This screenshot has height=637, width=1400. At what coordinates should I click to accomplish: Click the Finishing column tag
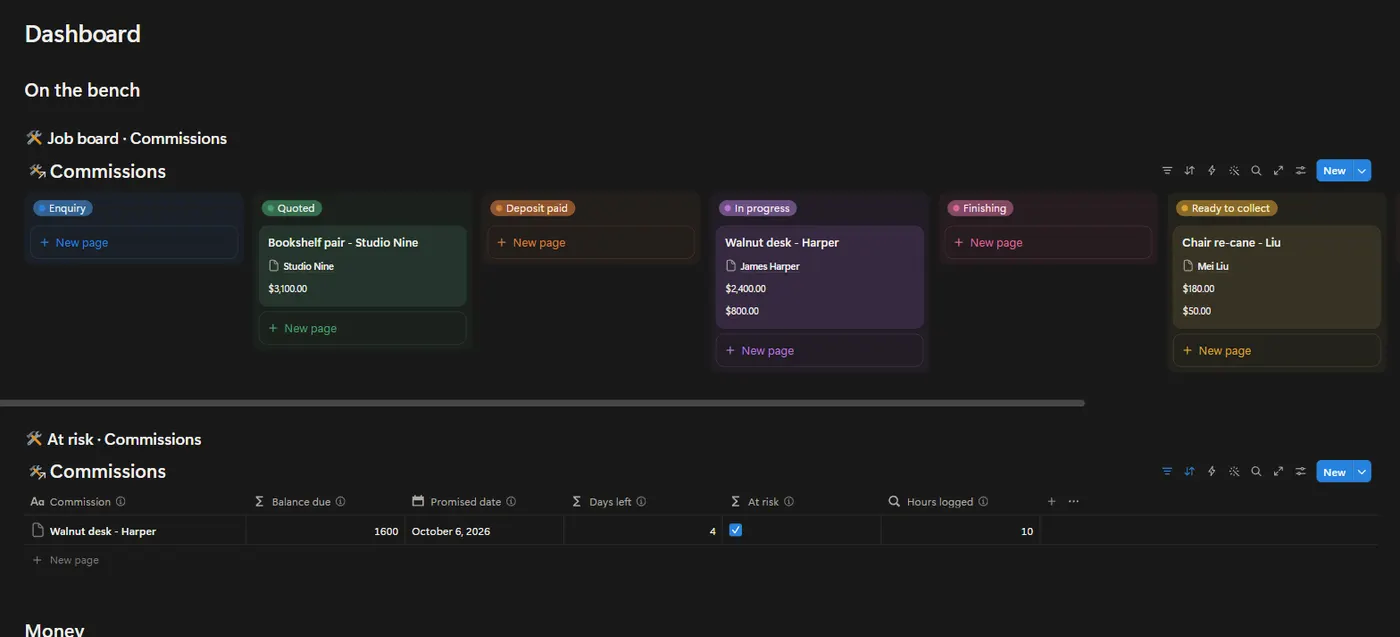coord(981,208)
